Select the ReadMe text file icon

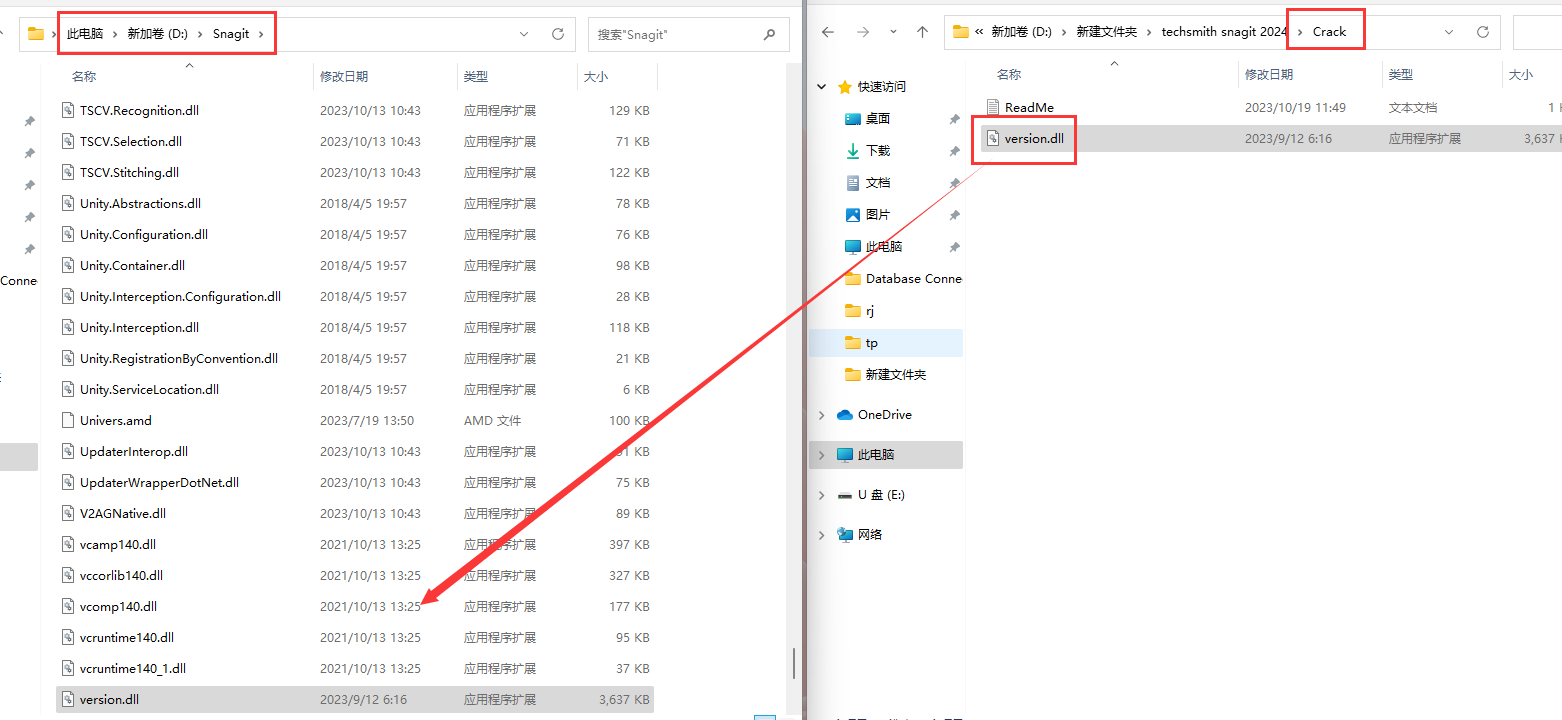[993, 107]
